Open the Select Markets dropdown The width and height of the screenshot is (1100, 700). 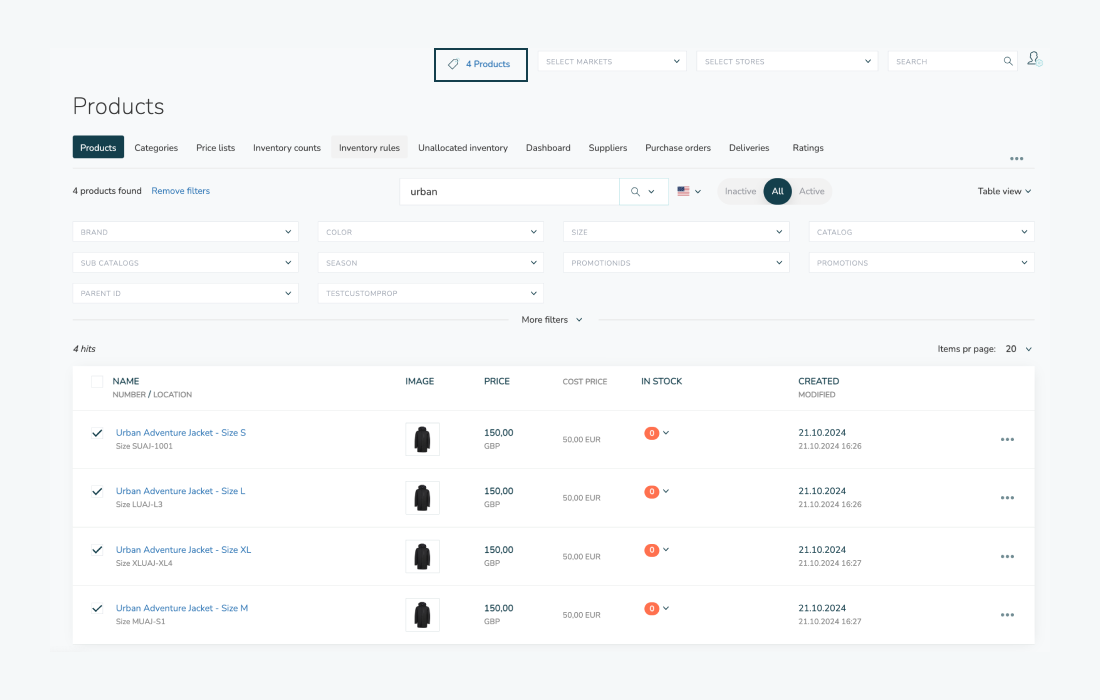(613, 62)
